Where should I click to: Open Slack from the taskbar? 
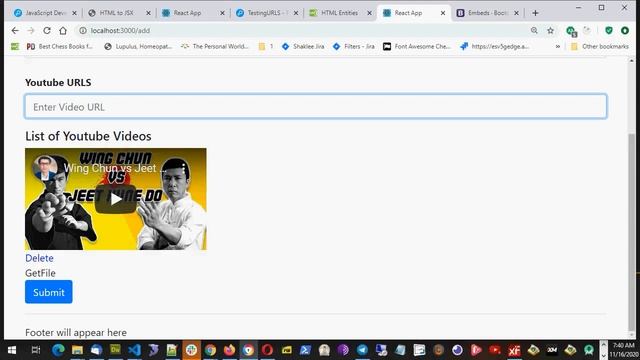[191, 350]
